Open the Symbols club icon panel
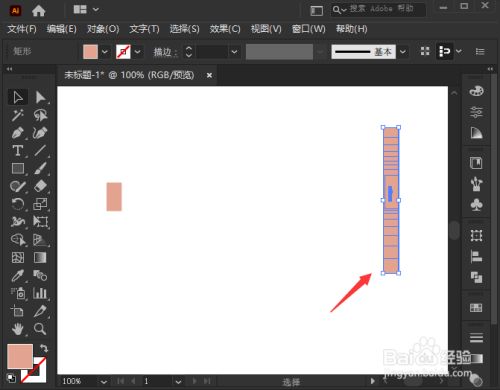The width and height of the screenshot is (500, 390). click(x=476, y=205)
